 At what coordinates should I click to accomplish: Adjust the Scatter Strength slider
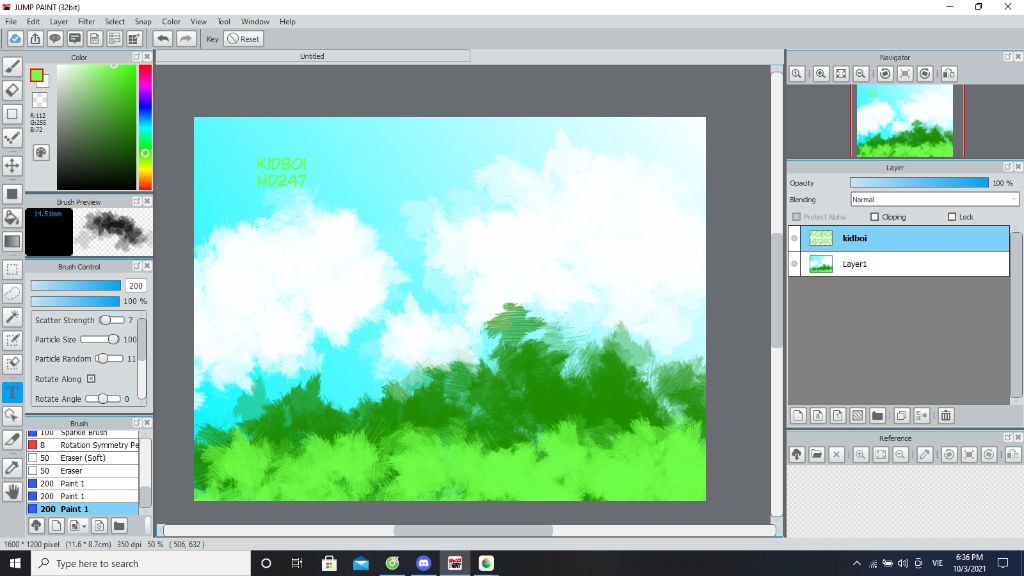tap(112, 320)
